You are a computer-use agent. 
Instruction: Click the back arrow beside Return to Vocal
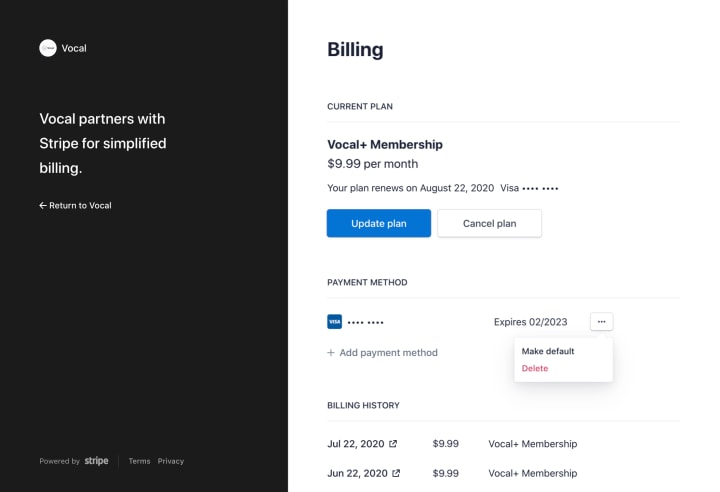(x=43, y=205)
